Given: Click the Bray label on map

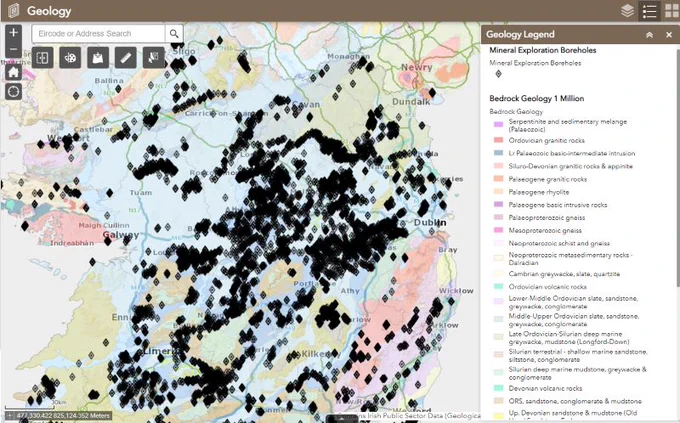Looking at the screenshot, I should coord(448,250).
